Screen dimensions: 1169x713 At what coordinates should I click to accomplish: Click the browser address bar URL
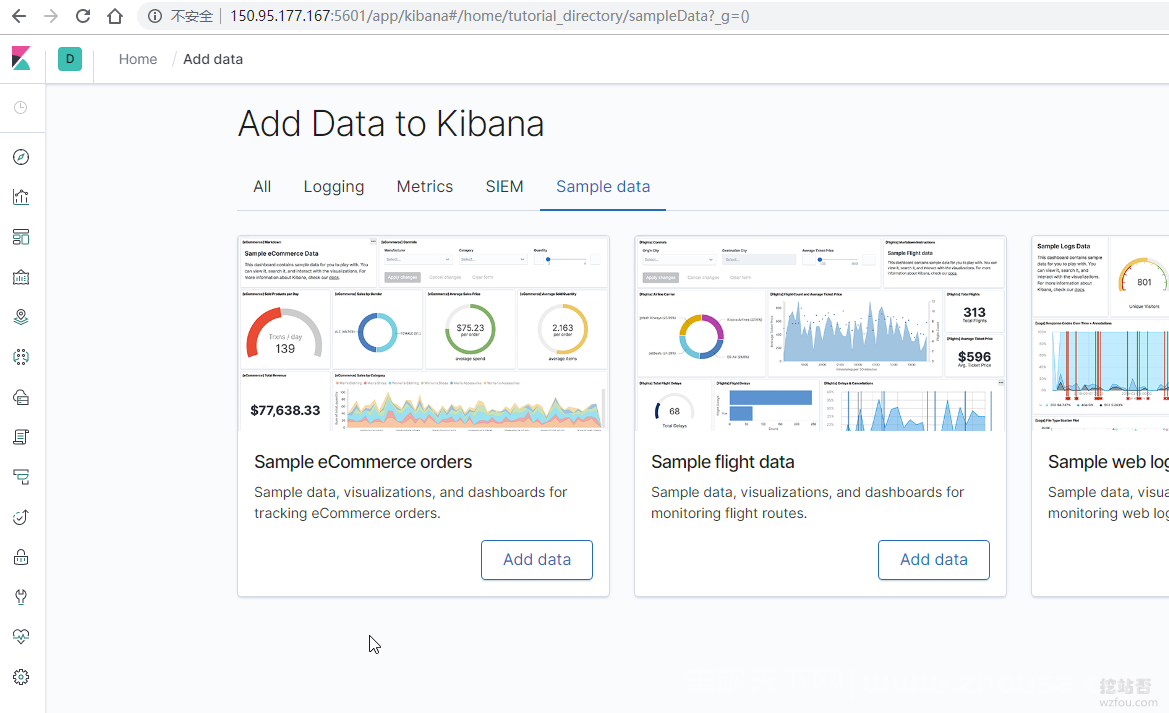click(490, 16)
